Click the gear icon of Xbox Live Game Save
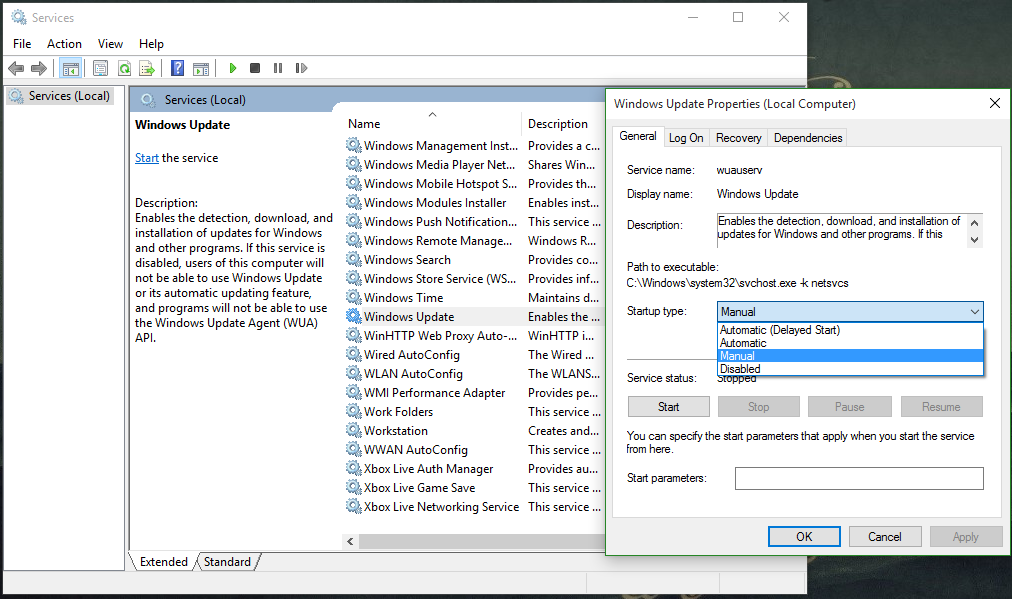Viewport: 1012px width, 599px height. pos(354,487)
